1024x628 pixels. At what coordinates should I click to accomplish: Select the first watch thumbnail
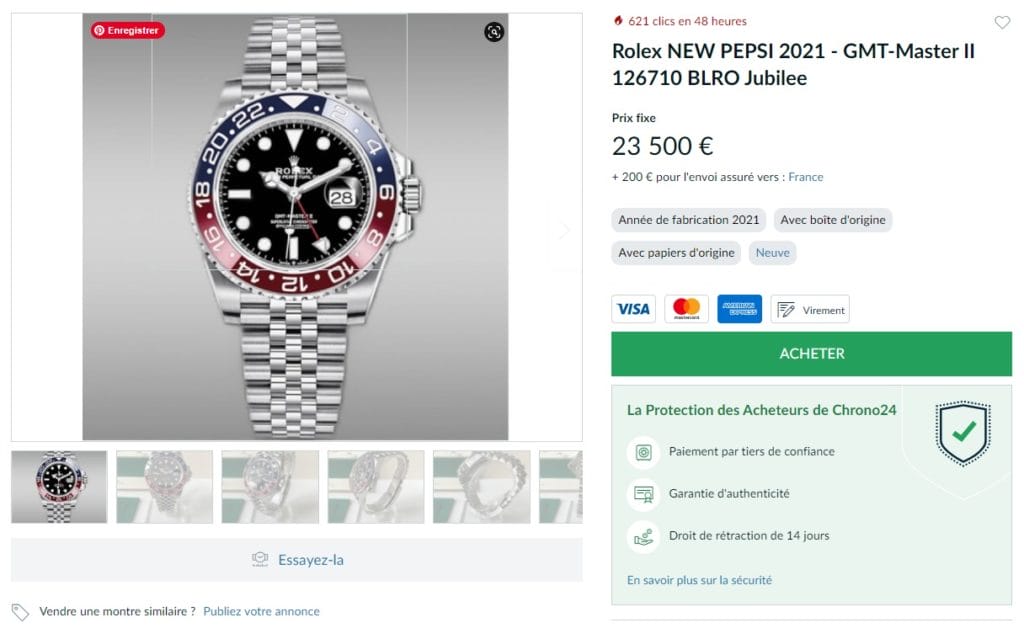pyautogui.click(x=59, y=486)
